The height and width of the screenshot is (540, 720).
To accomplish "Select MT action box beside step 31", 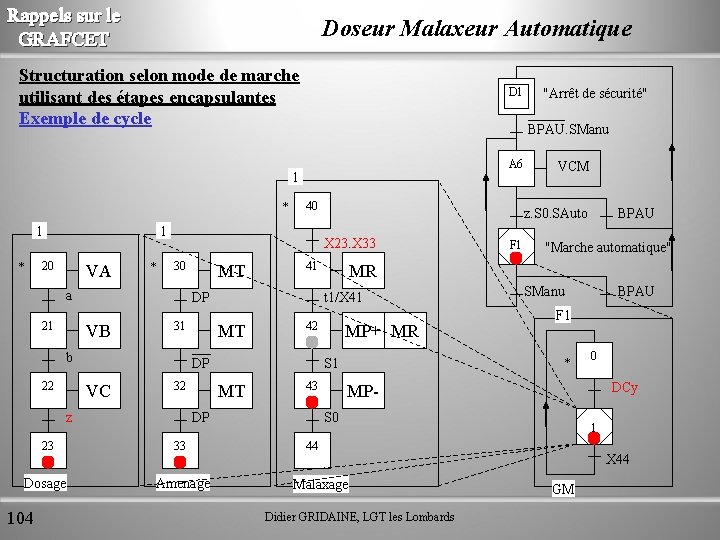I will tap(231, 330).
